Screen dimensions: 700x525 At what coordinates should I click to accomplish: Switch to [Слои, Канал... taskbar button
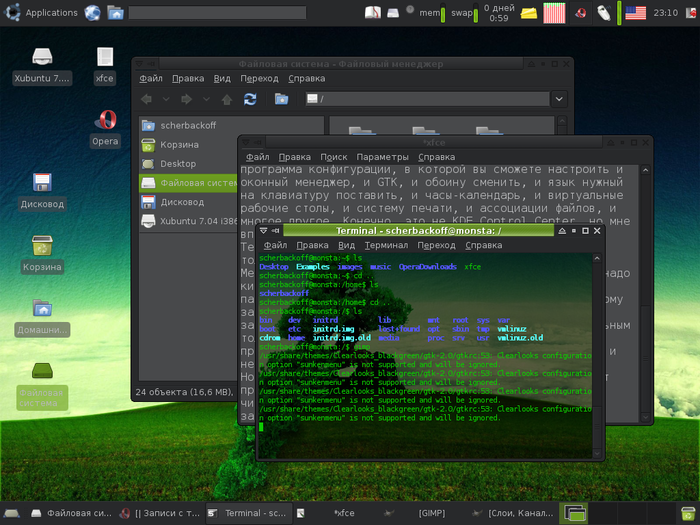pyautogui.click(x=514, y=513)
